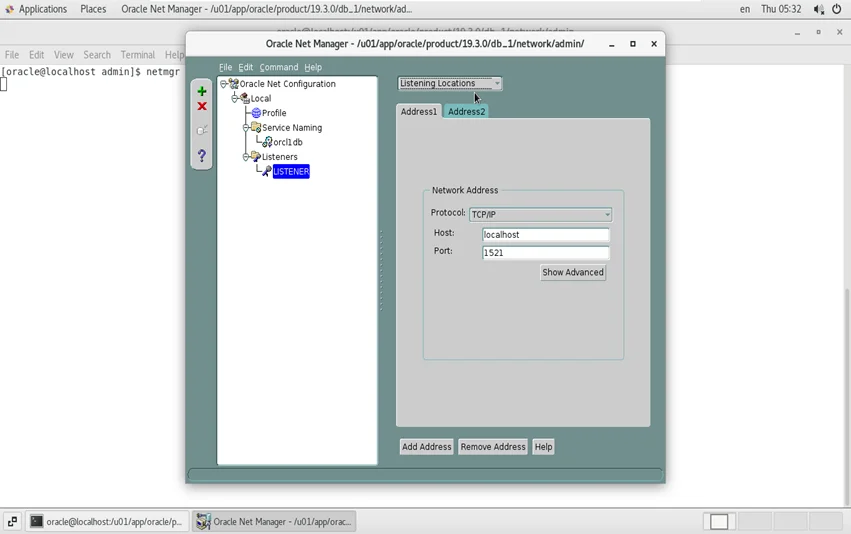This screenshot has height=534, width=851.
Task: Maximize the Oracle Net Manager window
Action: (633, 44)
